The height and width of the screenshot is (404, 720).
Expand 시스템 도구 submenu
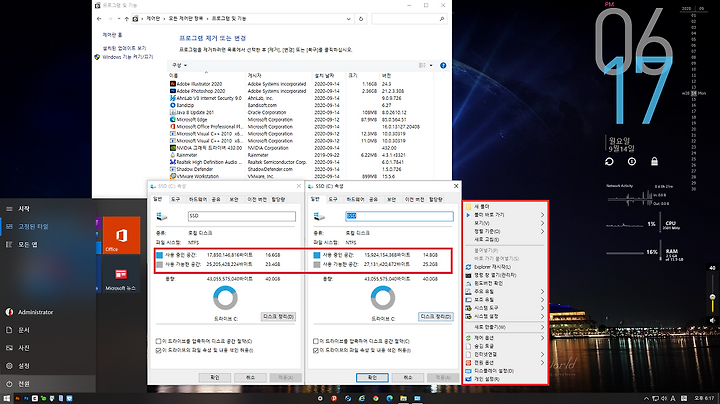coord(505,308)
